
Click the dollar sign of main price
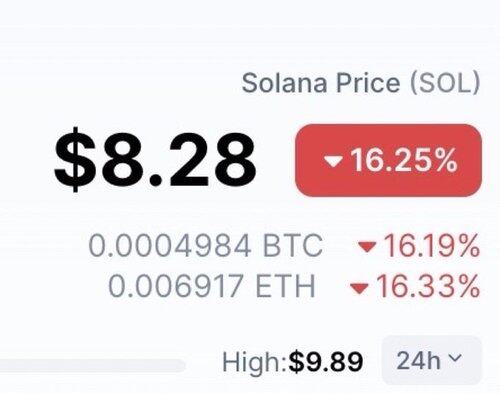[x=75, y=160]
